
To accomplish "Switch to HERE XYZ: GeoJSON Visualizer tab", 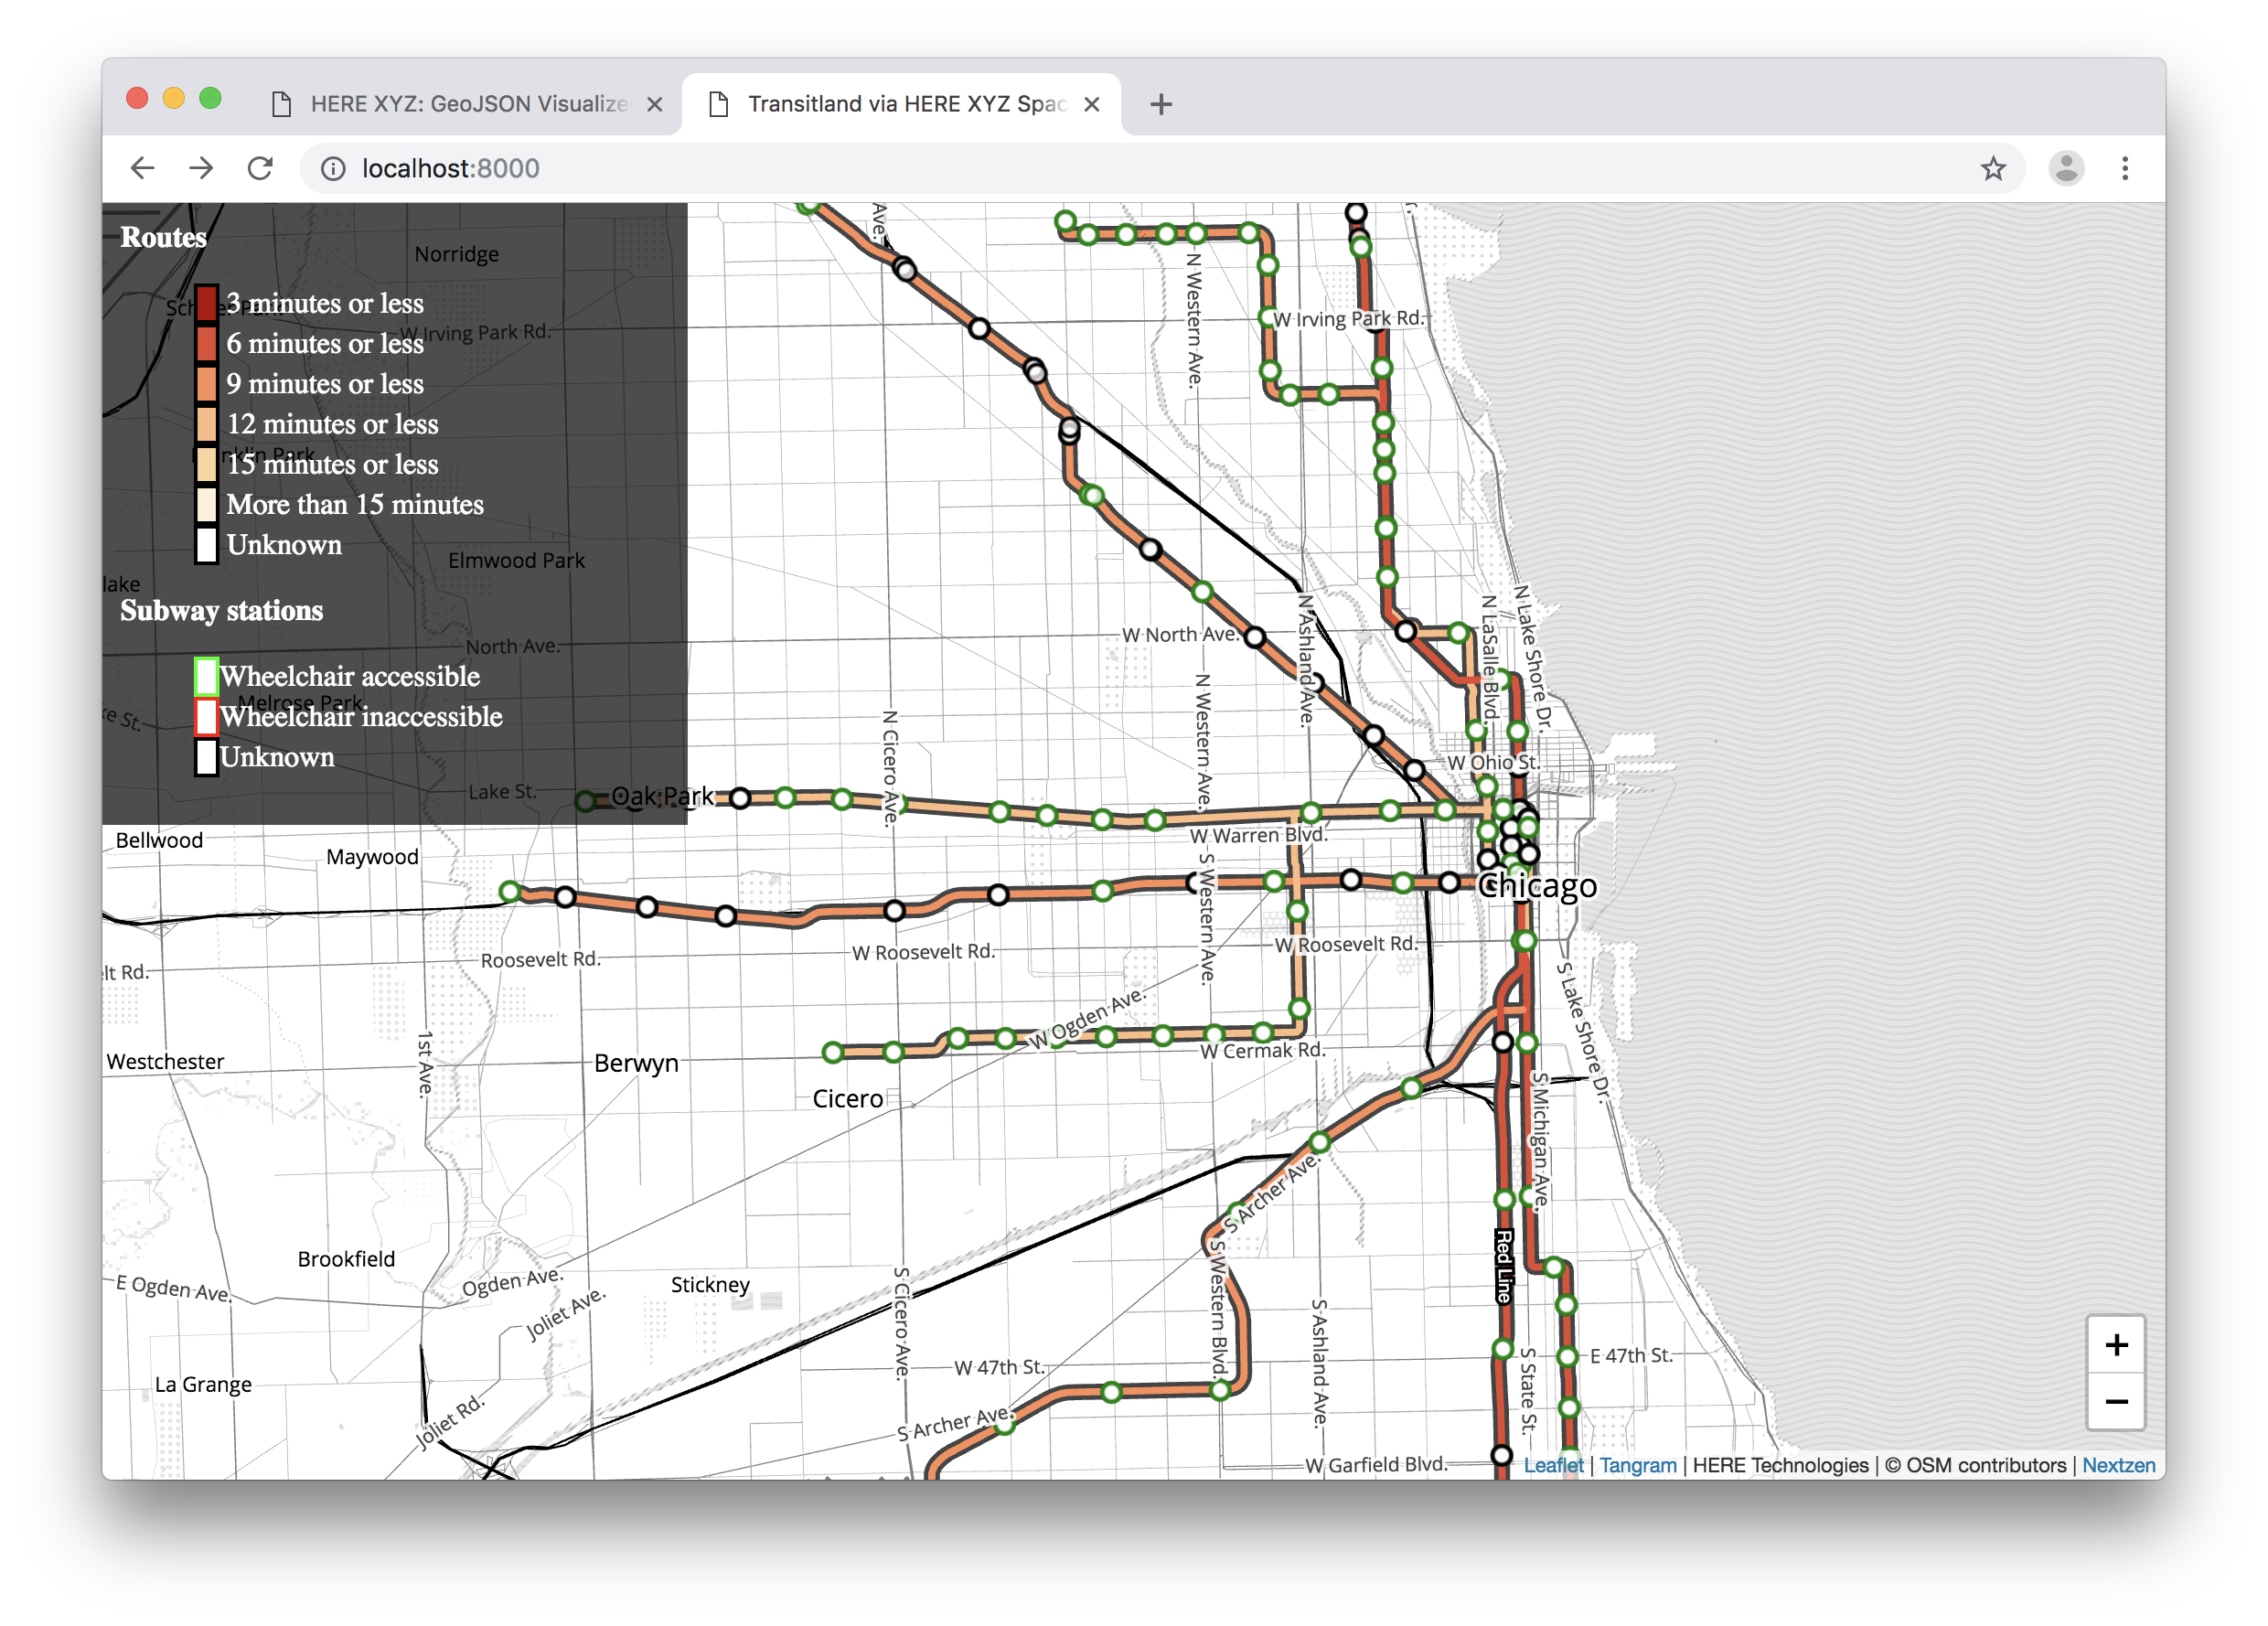I will point(468,104).
